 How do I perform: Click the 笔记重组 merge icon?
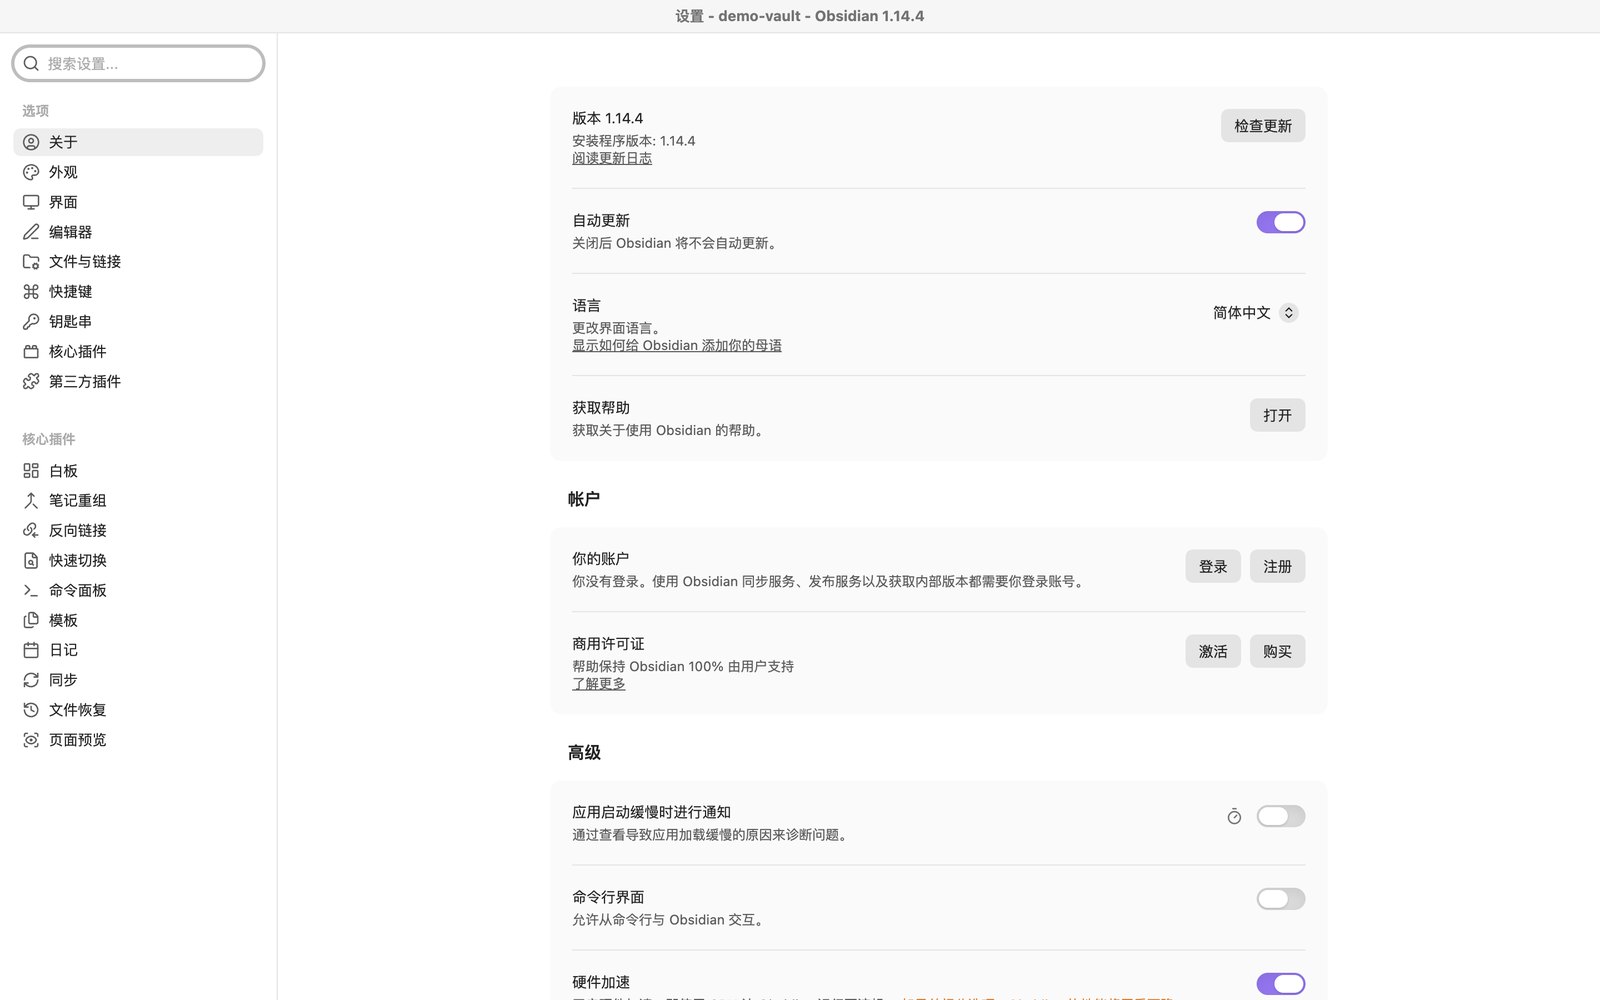click(31, 501)
